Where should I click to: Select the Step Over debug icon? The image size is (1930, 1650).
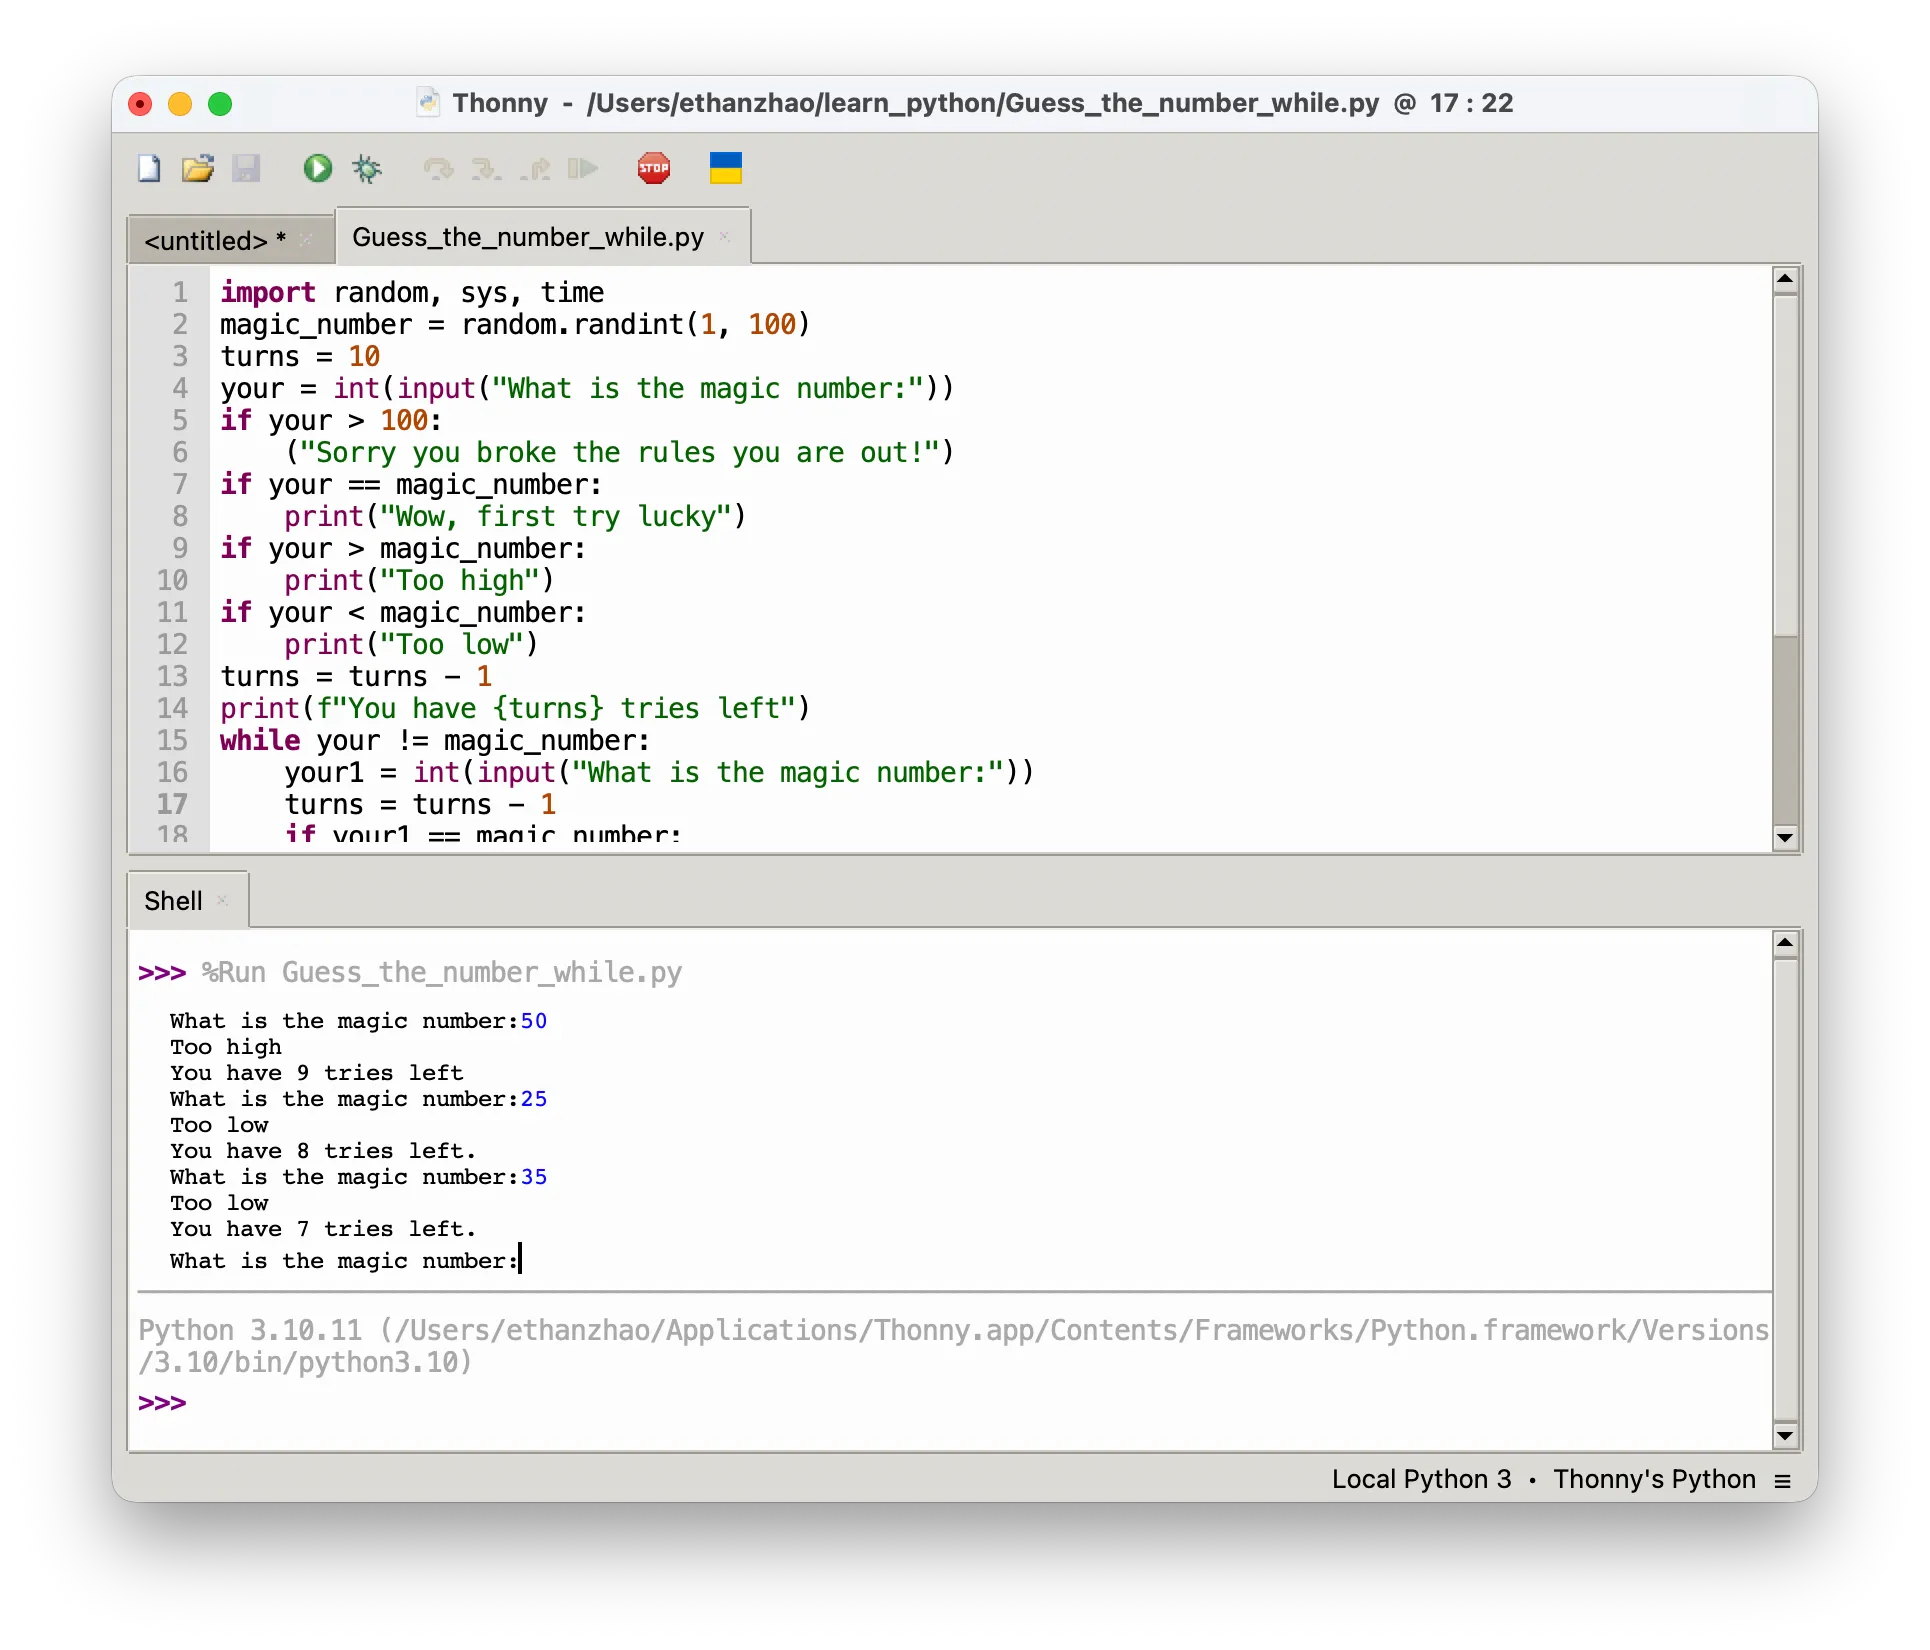coord(437,168)
